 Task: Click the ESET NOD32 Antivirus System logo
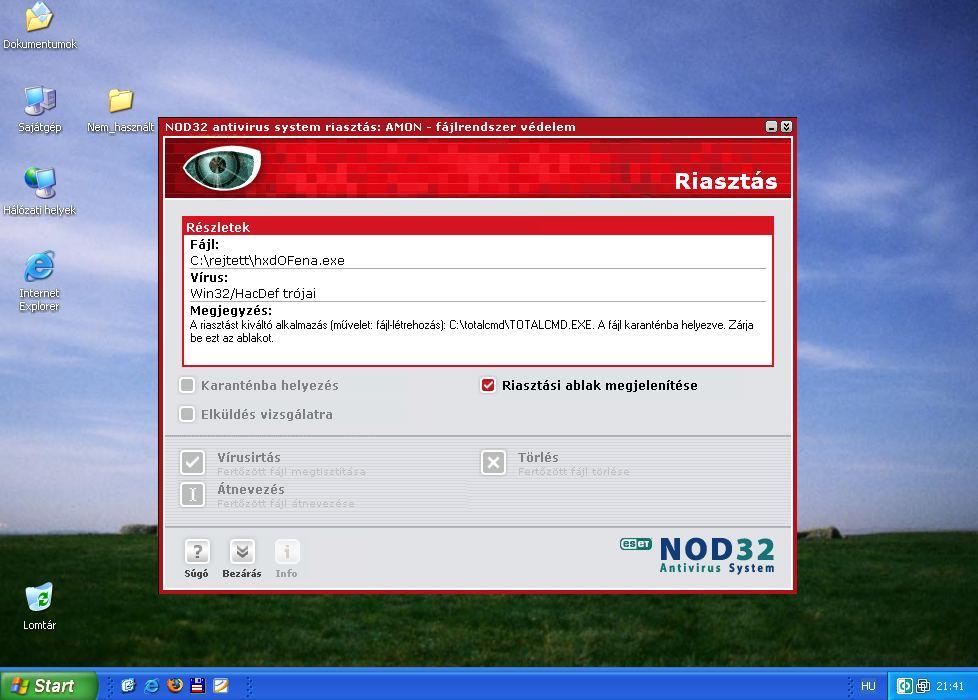tap(697, 555)
